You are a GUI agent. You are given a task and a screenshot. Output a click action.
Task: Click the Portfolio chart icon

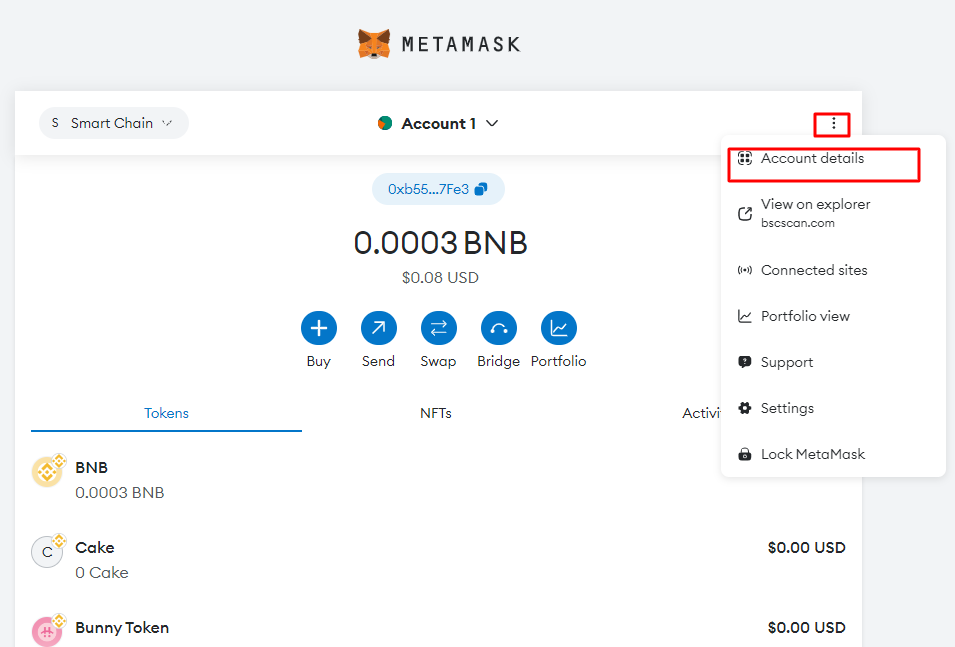click(559, 328)
